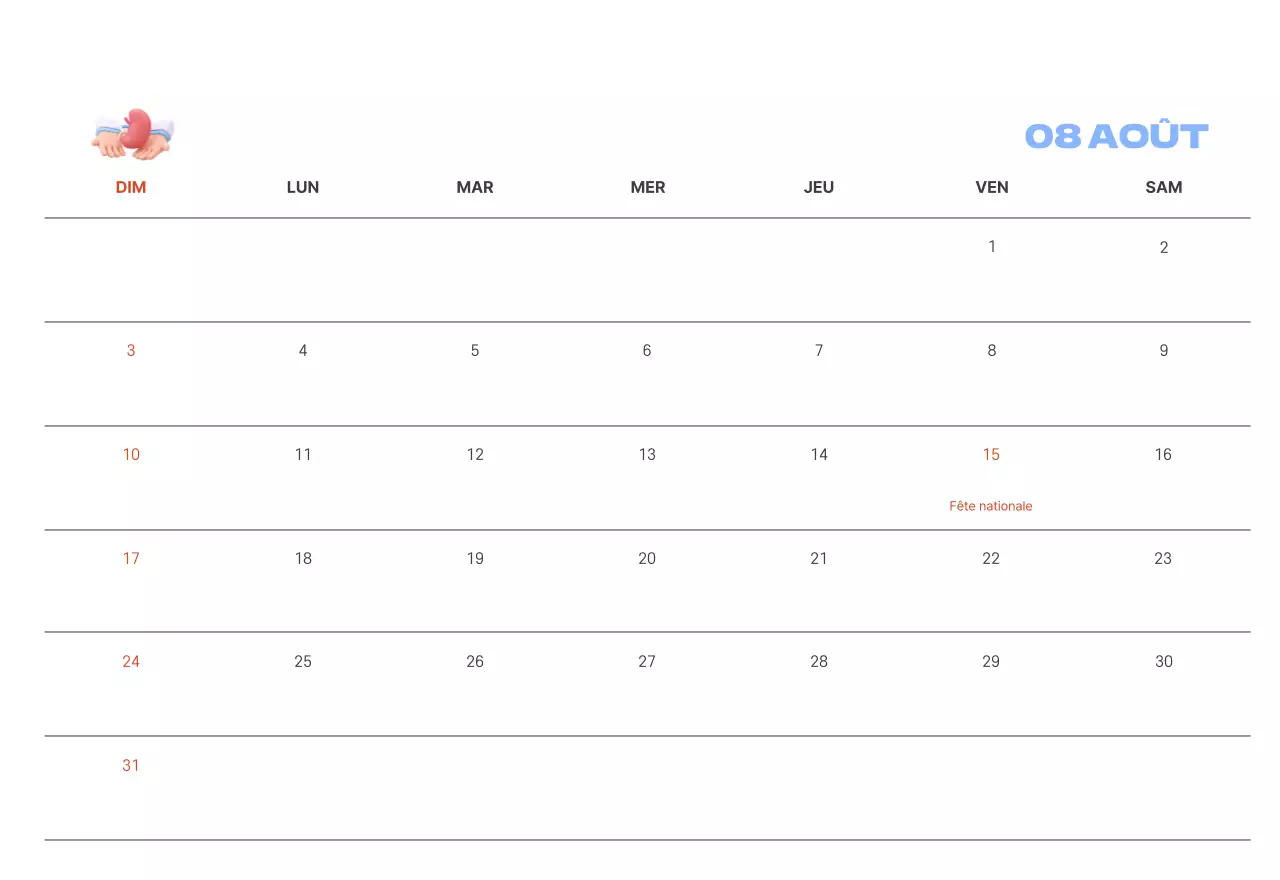This screenshot has width=1280, height=880.
Task: Open the "Fête nationale" holiday label
Action: (991, 506)
